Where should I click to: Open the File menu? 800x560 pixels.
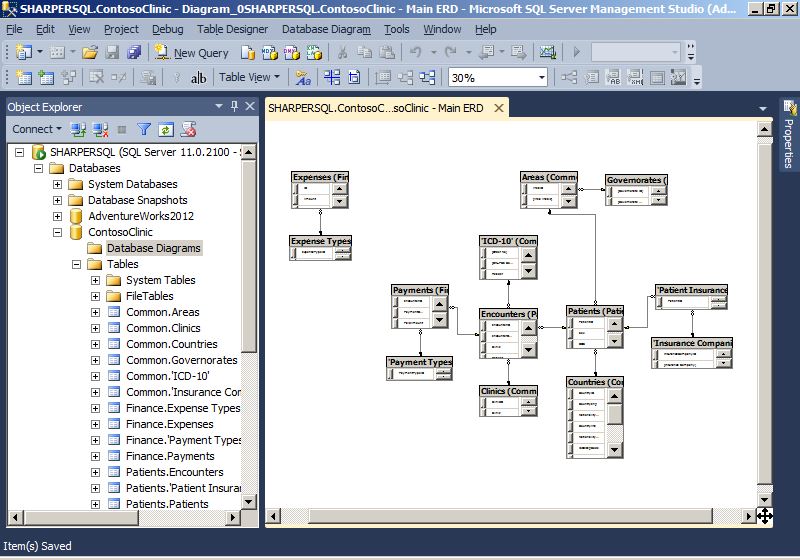pos(14,30)
